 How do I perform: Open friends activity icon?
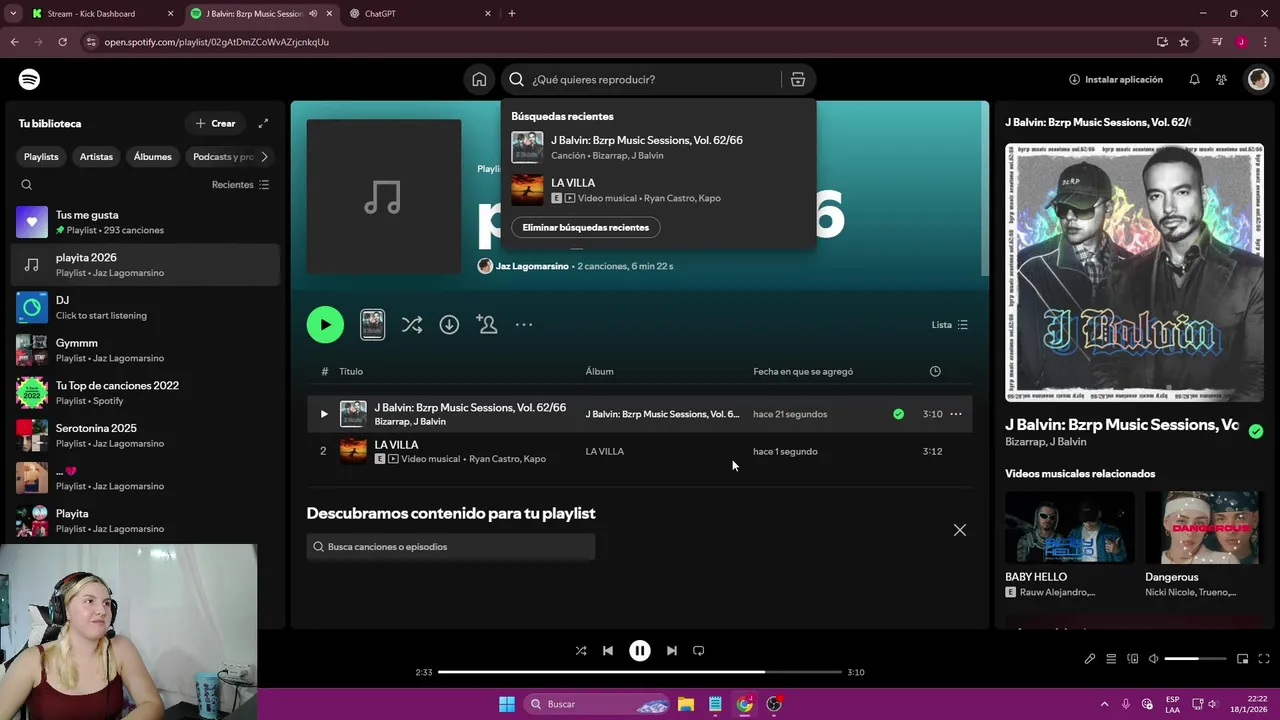pyautogui.click(x=1221, y=79)
